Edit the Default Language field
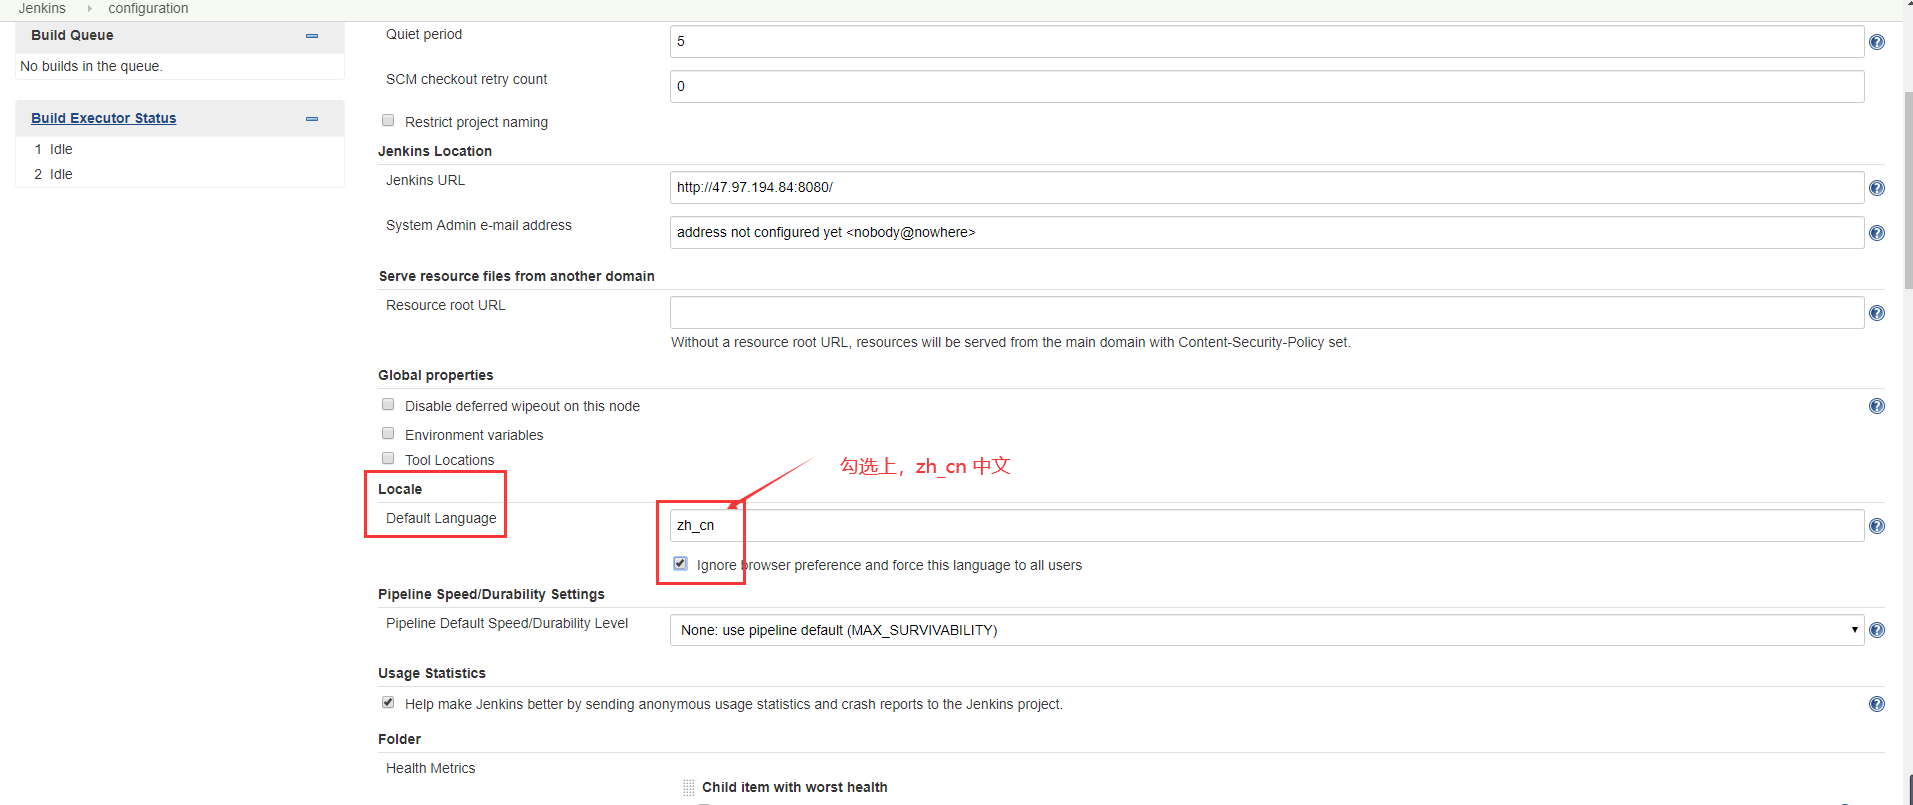 [x=1267, y=526]
